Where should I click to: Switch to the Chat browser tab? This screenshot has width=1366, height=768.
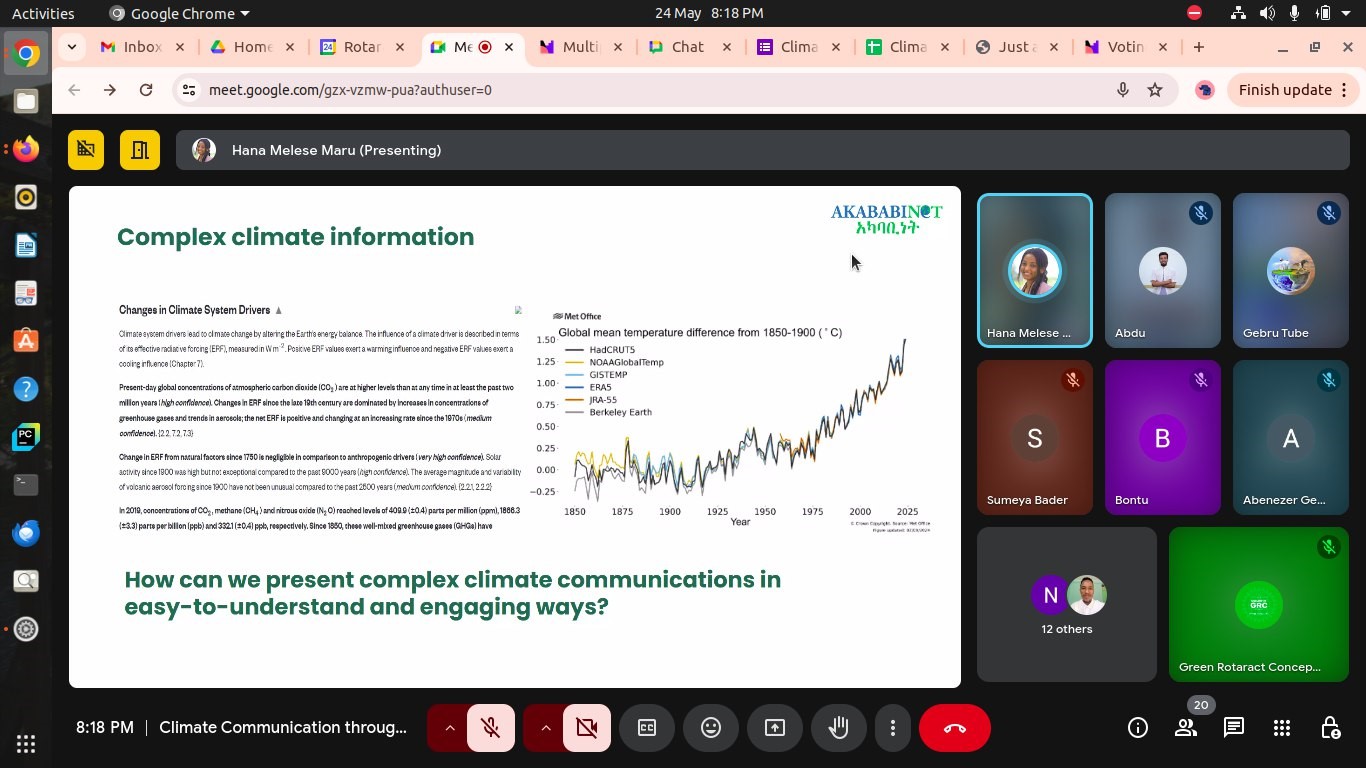686,47
